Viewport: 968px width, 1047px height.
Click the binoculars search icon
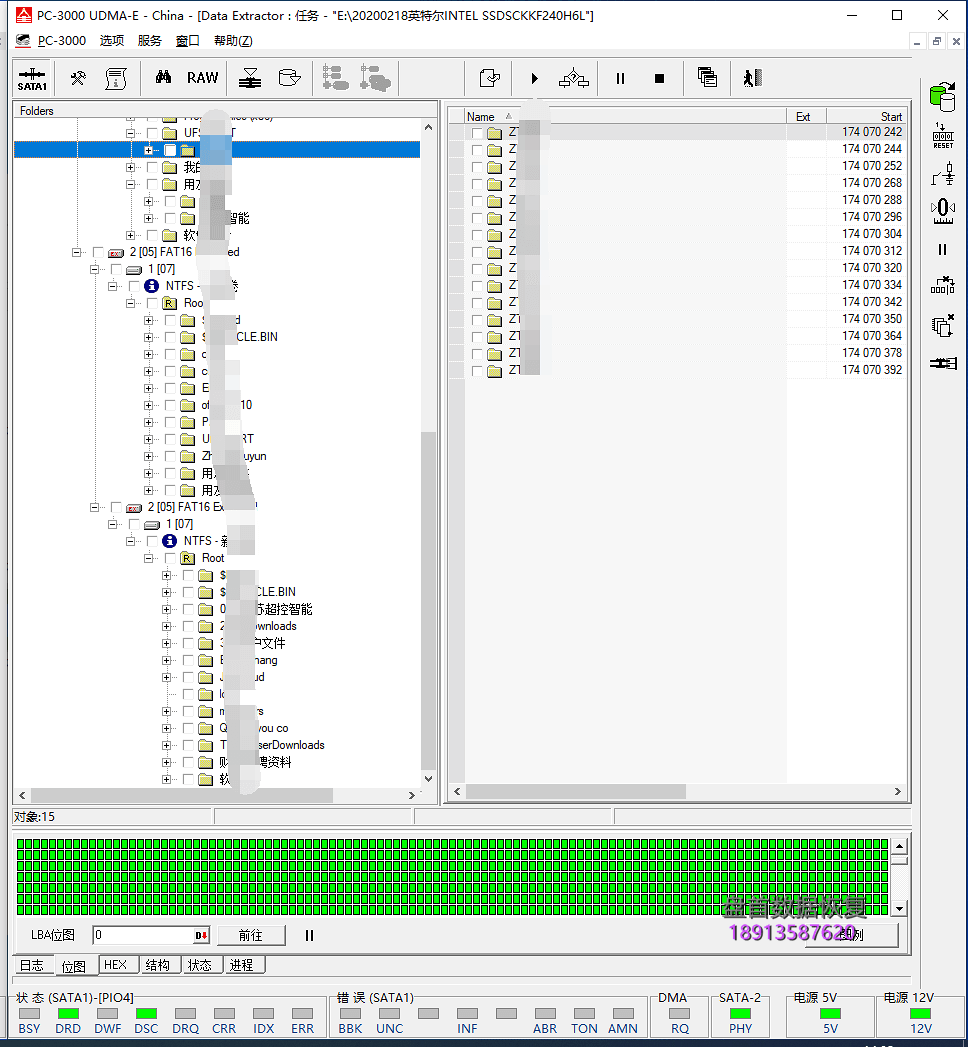tap(163, 78)
